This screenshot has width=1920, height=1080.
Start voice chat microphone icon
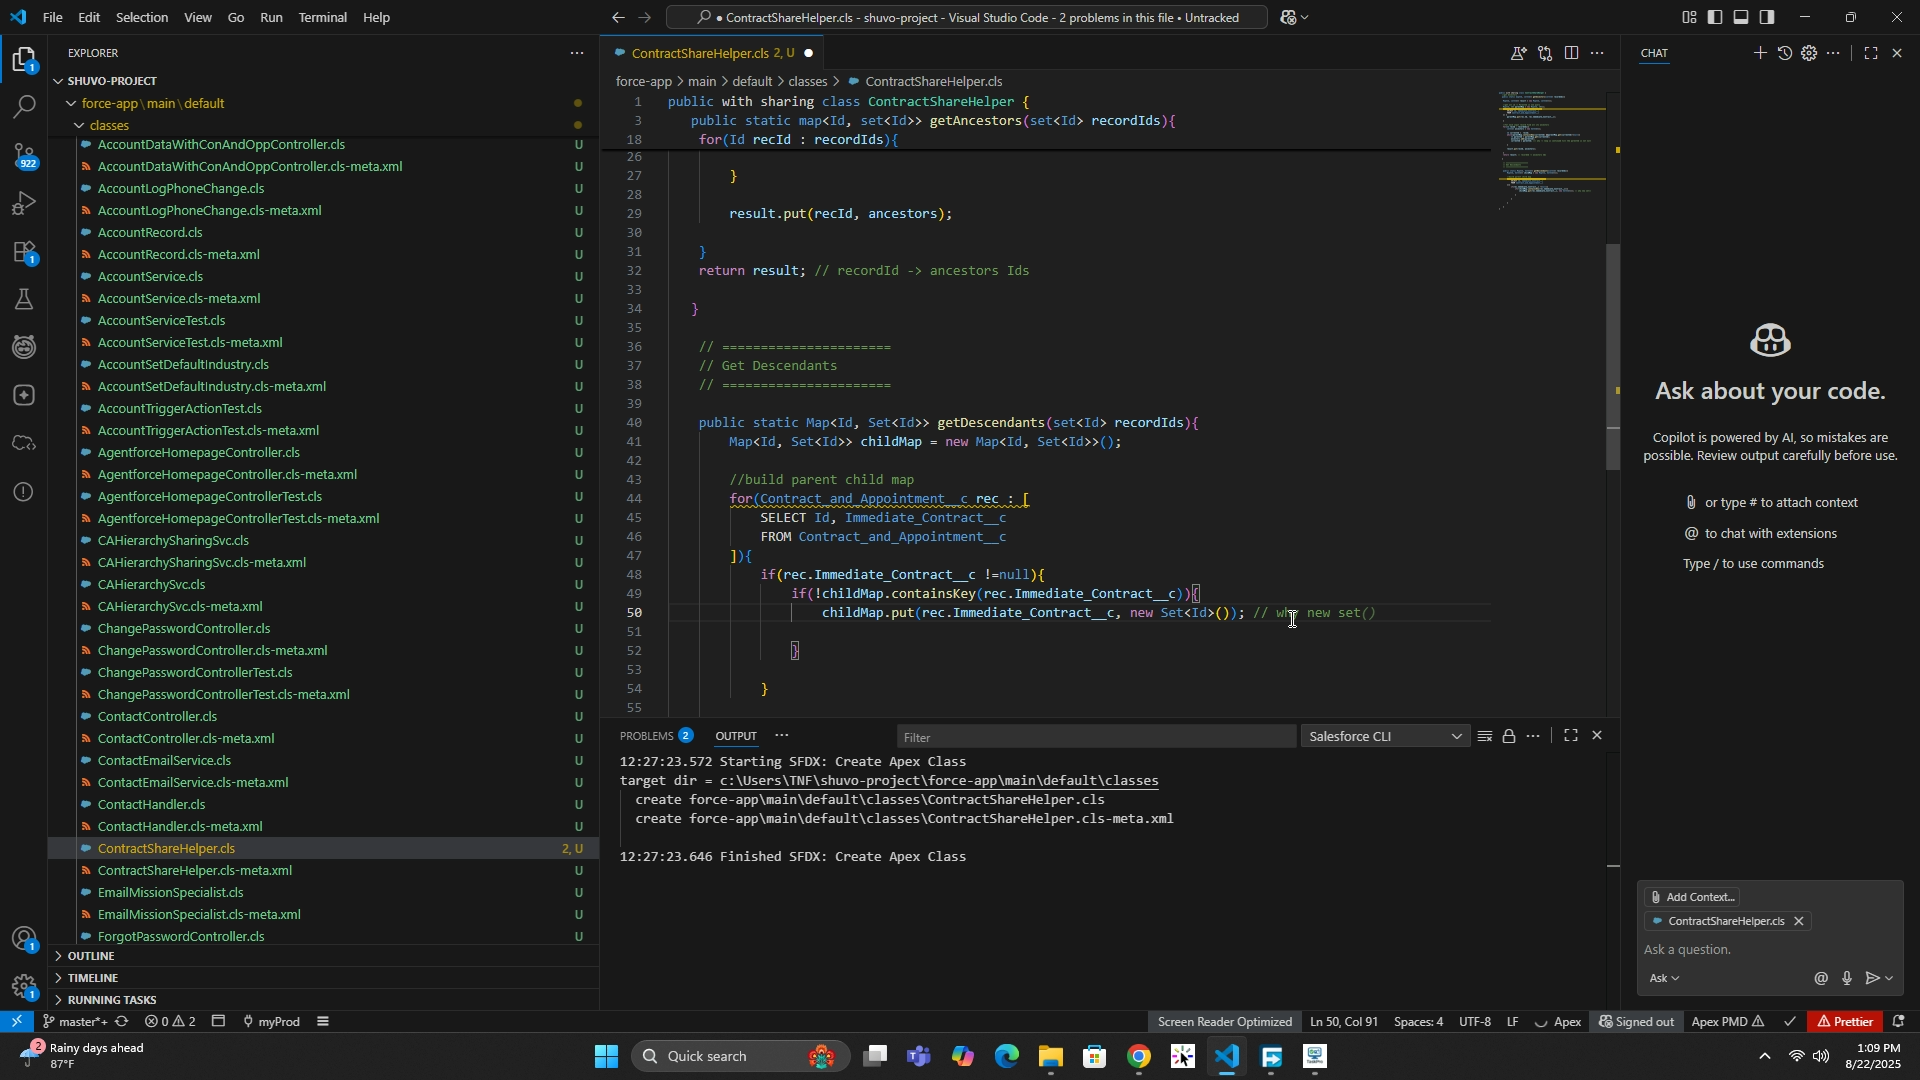click(x=1846, y=979)
